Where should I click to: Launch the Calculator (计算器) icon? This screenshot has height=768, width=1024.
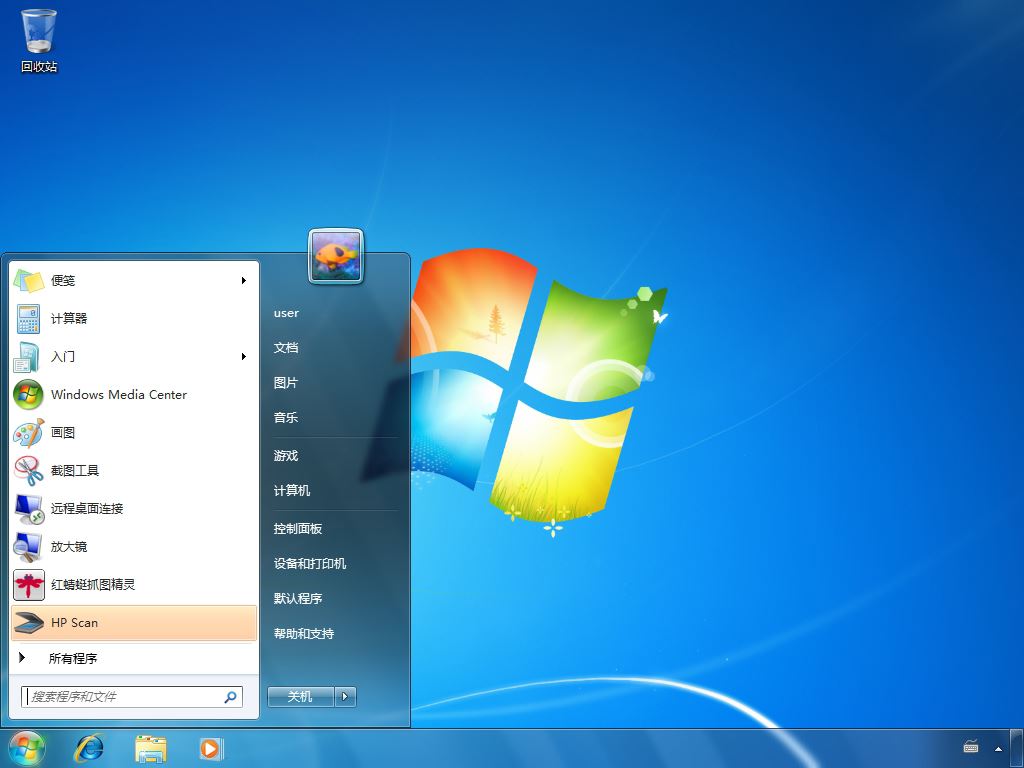28,319
